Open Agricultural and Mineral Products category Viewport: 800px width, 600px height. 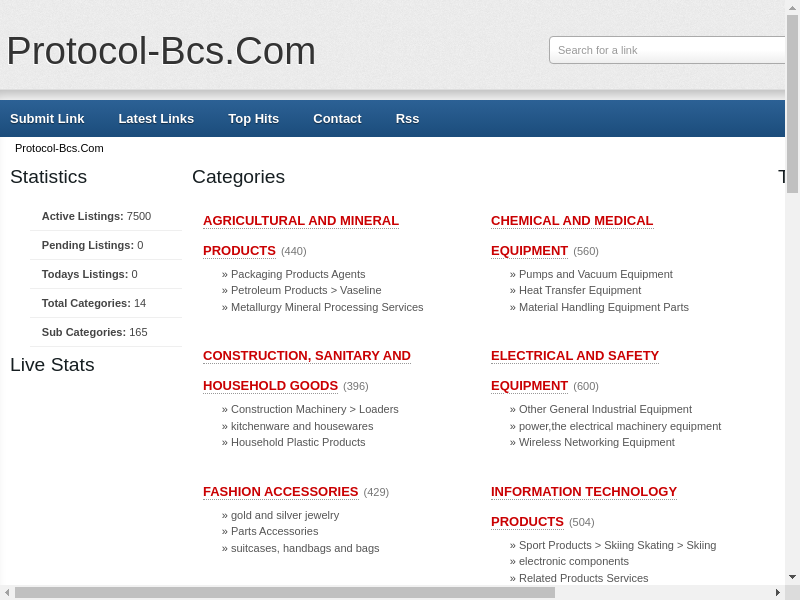pyautogui.click(x=300, y=221)
